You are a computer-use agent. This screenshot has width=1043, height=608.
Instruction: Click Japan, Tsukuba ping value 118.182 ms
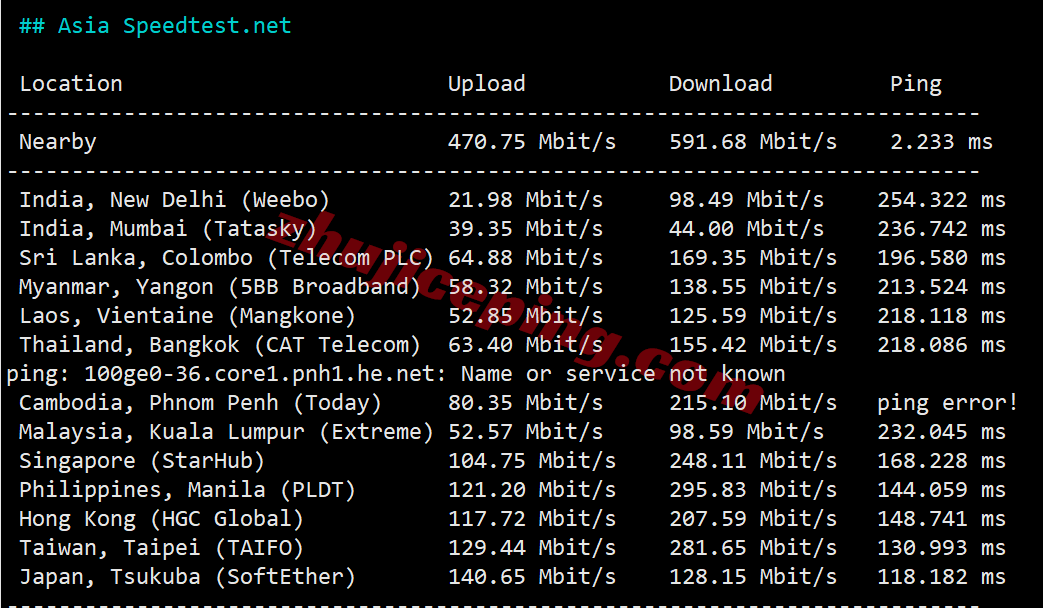[941, 577]
